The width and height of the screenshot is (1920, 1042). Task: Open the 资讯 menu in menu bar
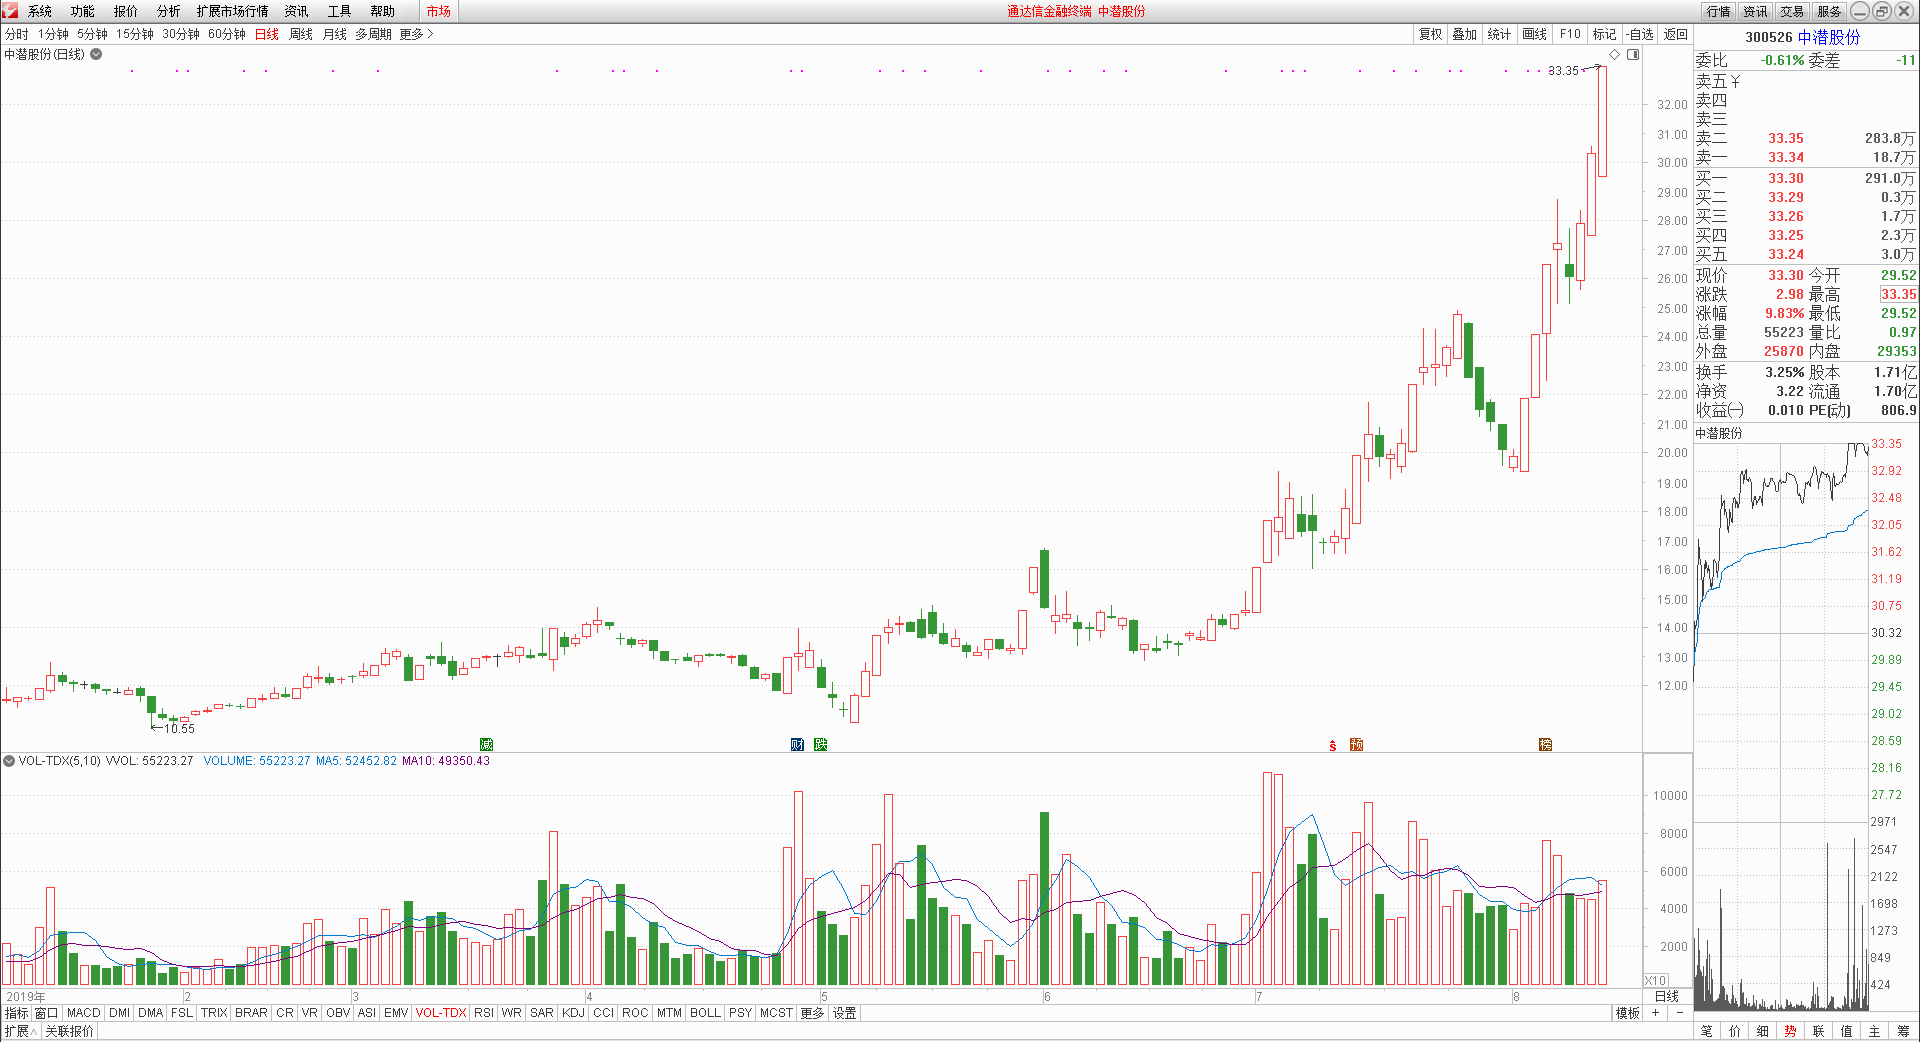click(297, 11)
